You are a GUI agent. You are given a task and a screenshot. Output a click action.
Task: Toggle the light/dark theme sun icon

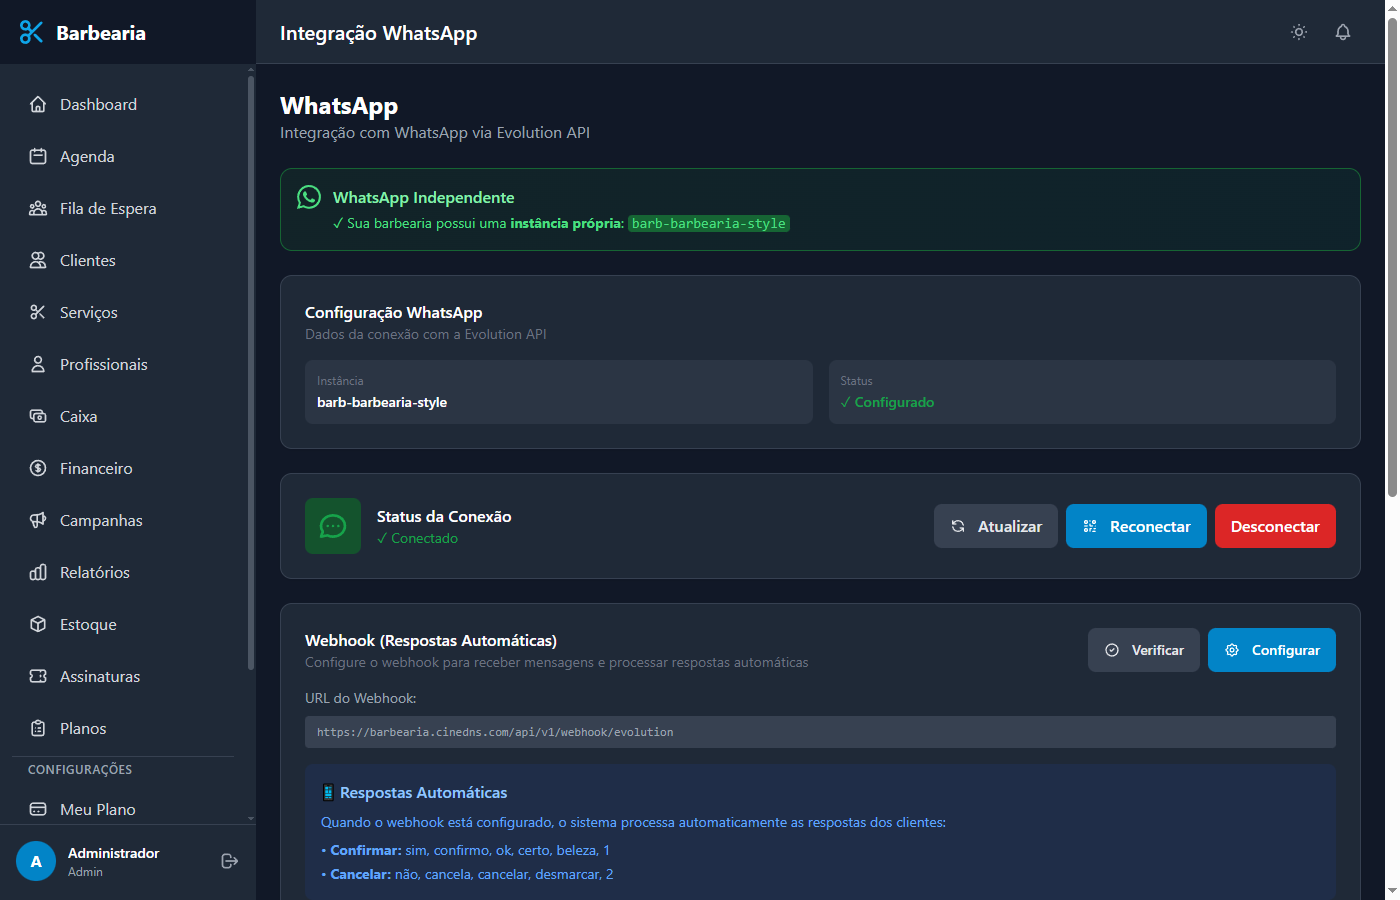point(1299,32)
